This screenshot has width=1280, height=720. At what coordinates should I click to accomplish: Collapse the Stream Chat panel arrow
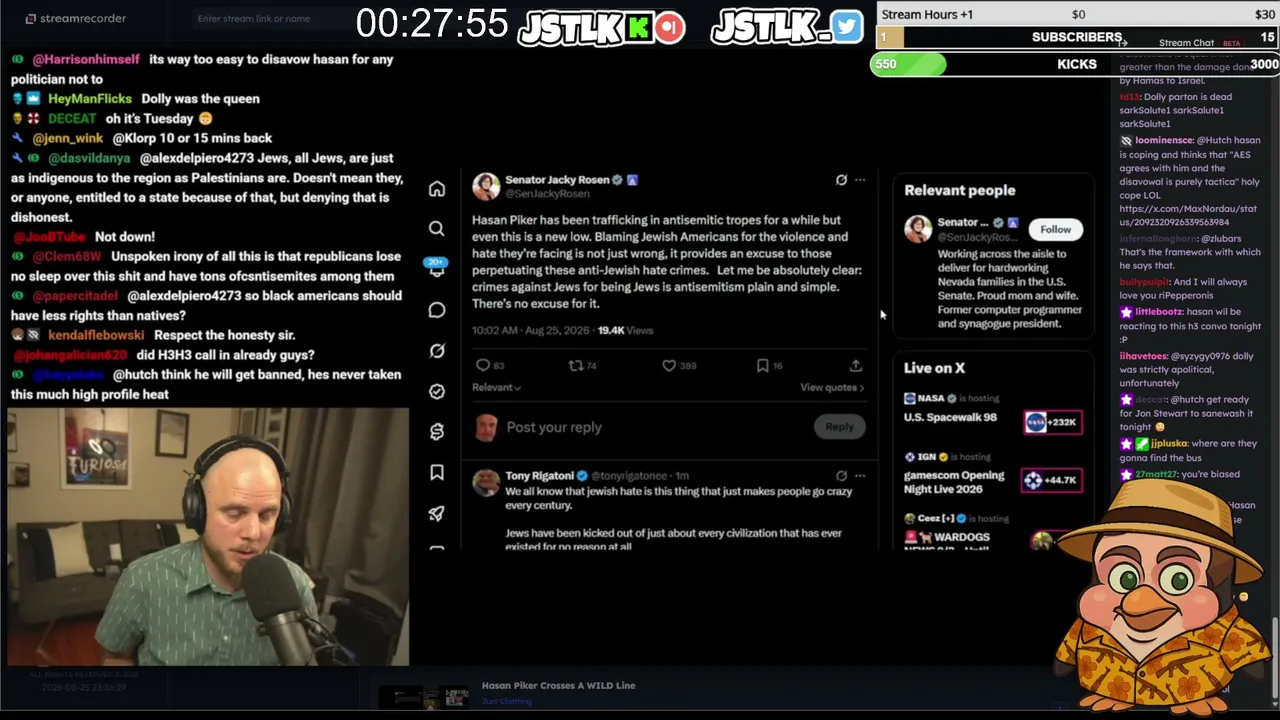click(1122, 43)
